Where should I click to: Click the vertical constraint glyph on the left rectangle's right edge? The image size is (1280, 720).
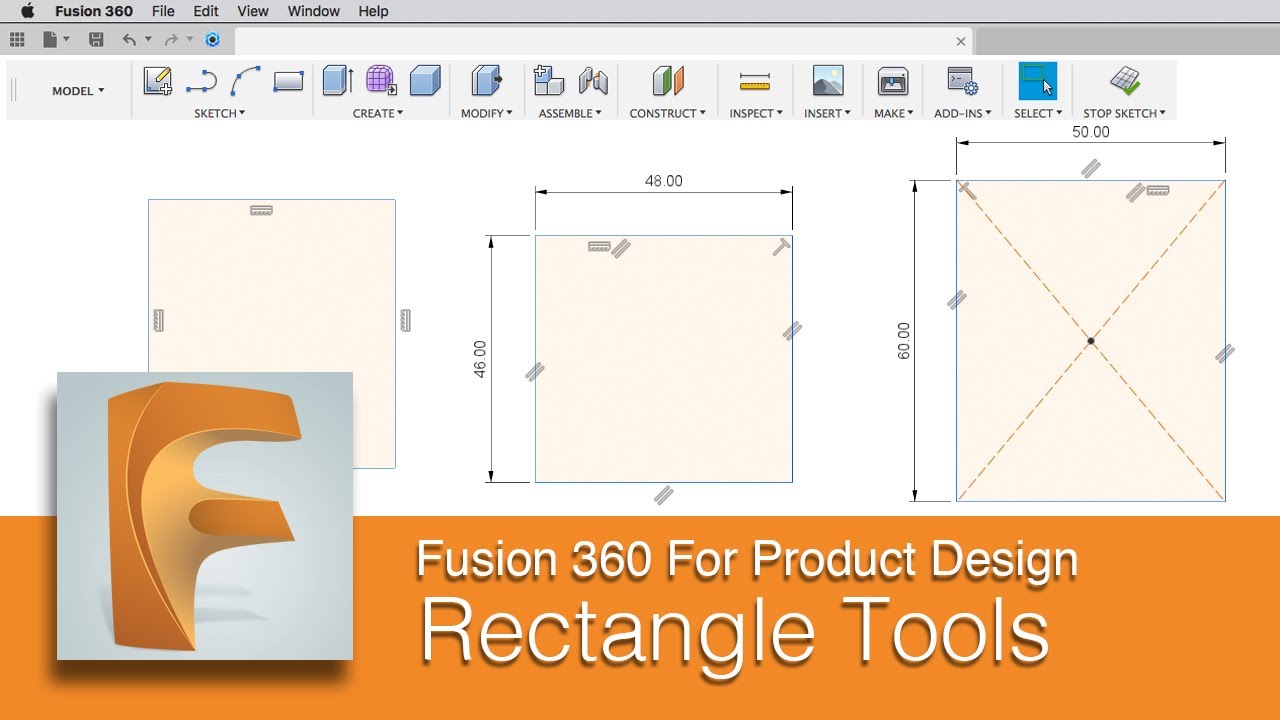pyautogui.click(x=405, y=320)
